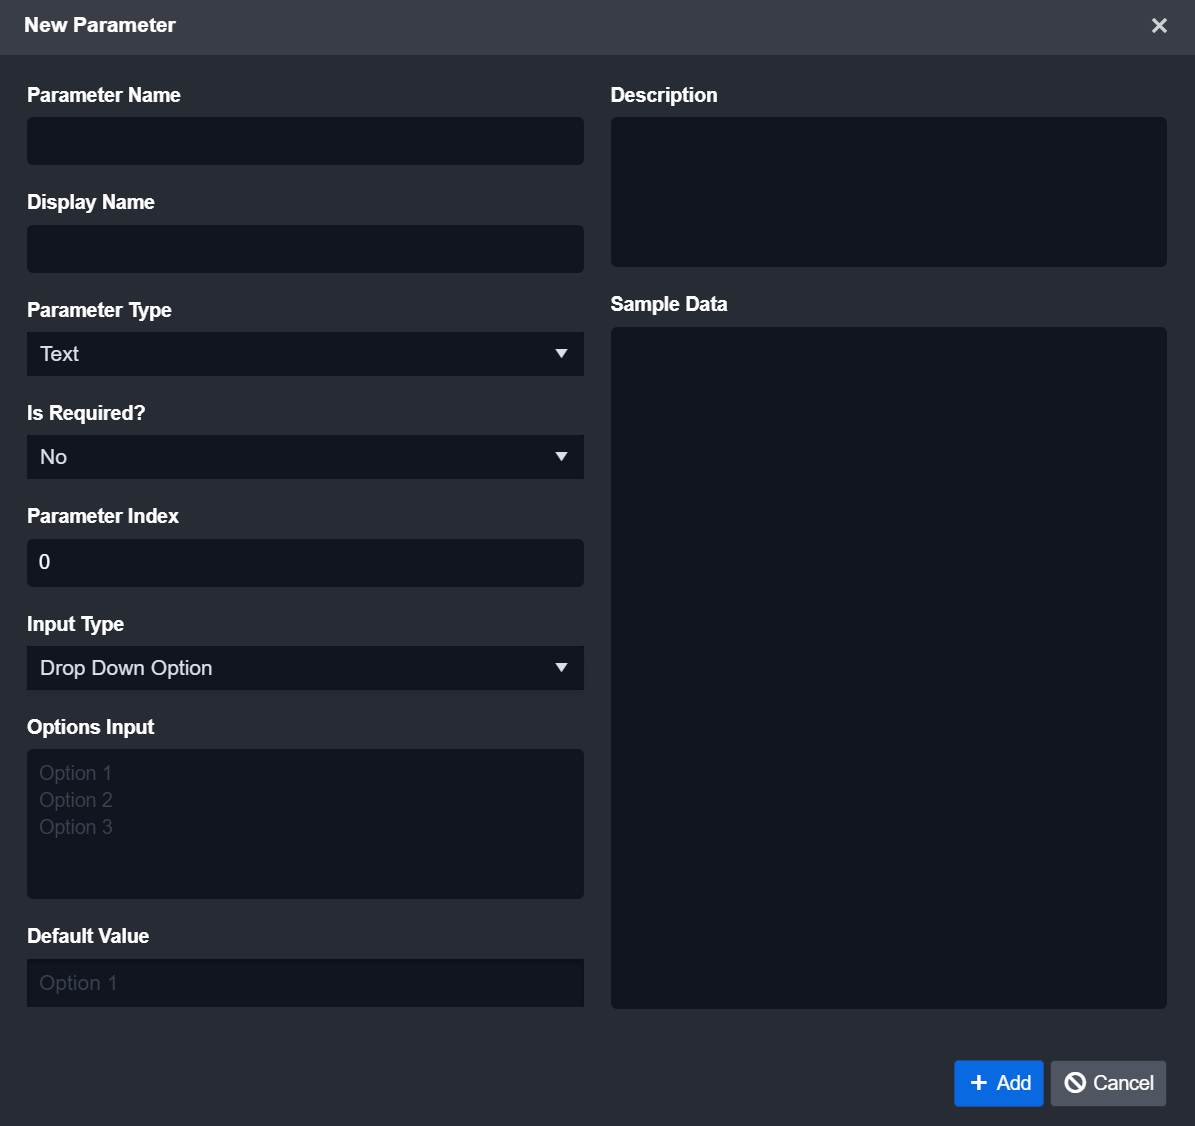The height and width of the screenshot is (1126, 1195).
Task: Click the Input Type label
Action: [75, 624]
